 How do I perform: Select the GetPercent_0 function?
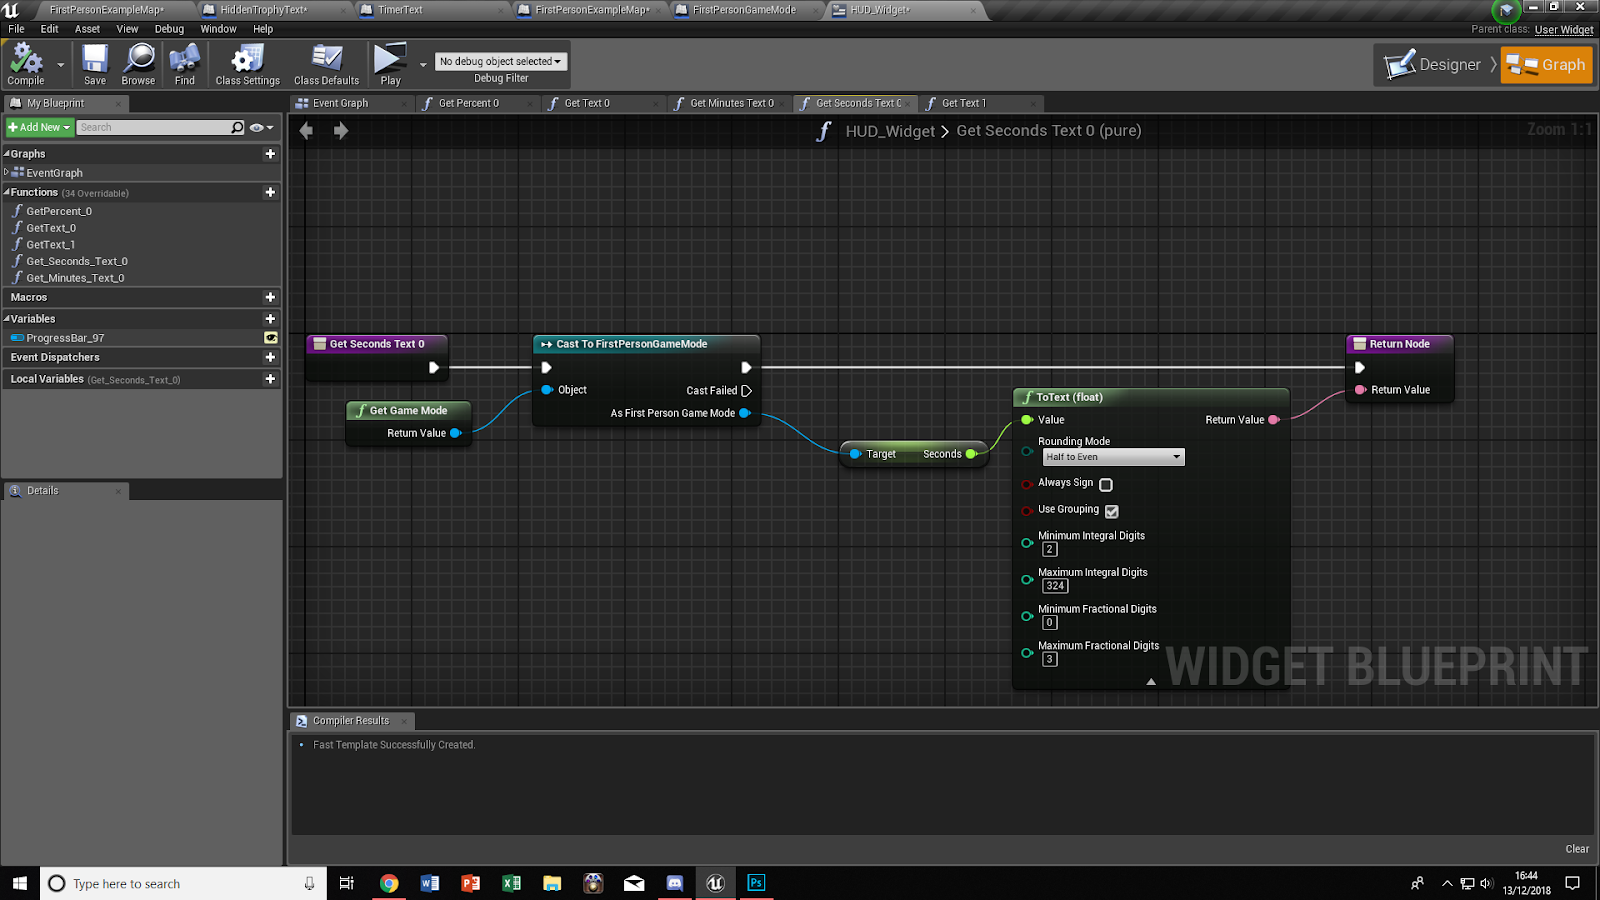pyautogui.click(x=59, y=211)
